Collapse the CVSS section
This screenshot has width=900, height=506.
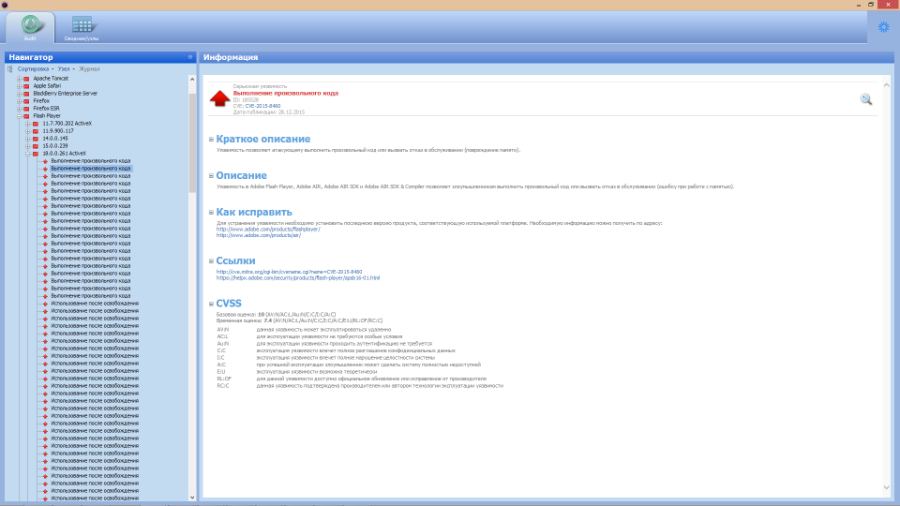[x=211, y=304]
